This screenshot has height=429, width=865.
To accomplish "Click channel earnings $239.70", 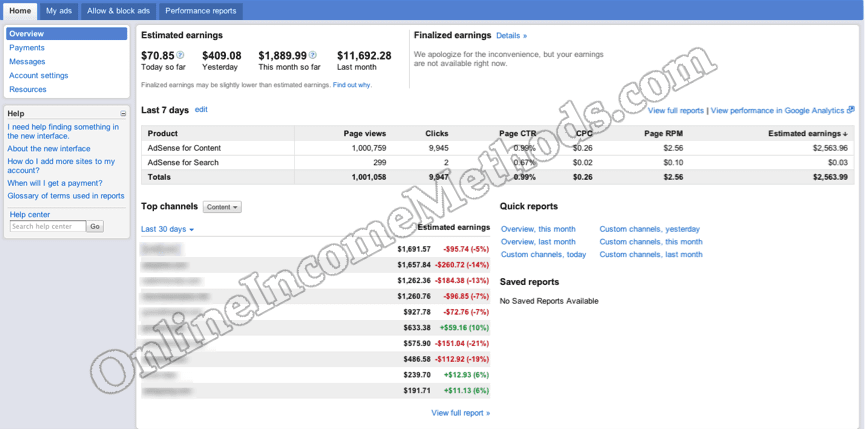I will (417, 375).
